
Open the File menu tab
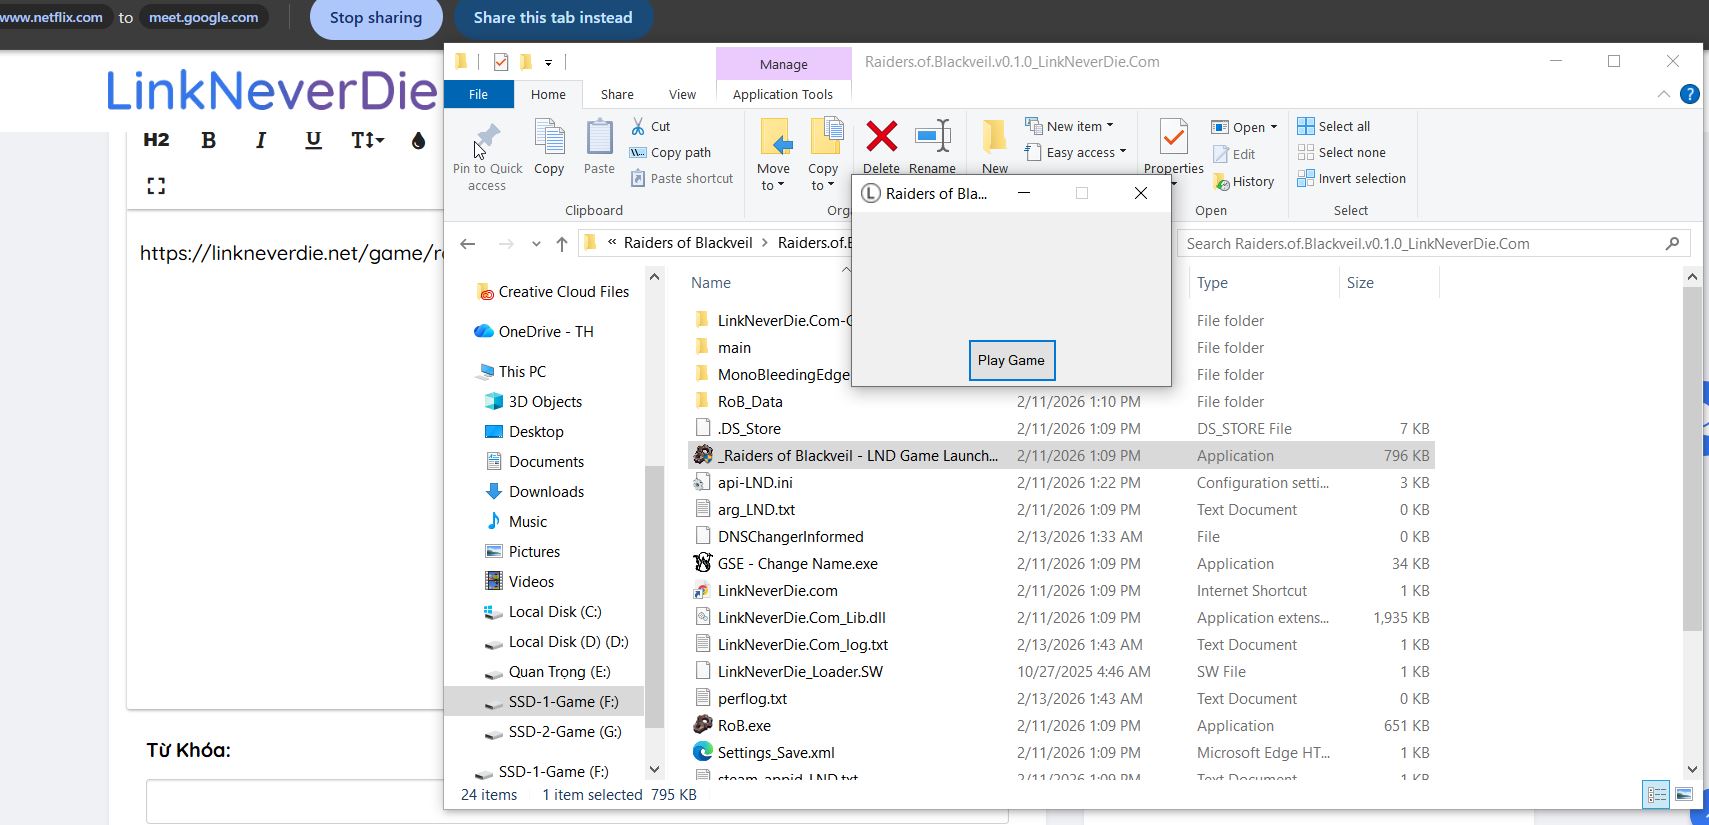(x=478, y=94)
